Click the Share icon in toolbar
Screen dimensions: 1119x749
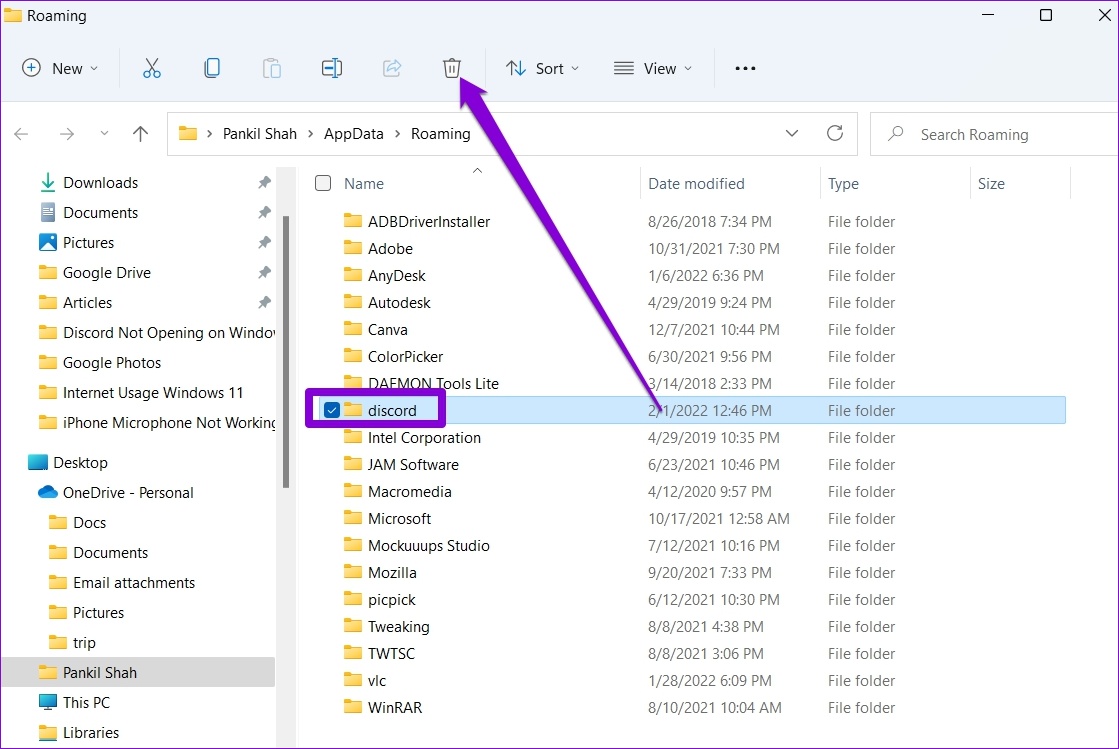tap(392, 68)
